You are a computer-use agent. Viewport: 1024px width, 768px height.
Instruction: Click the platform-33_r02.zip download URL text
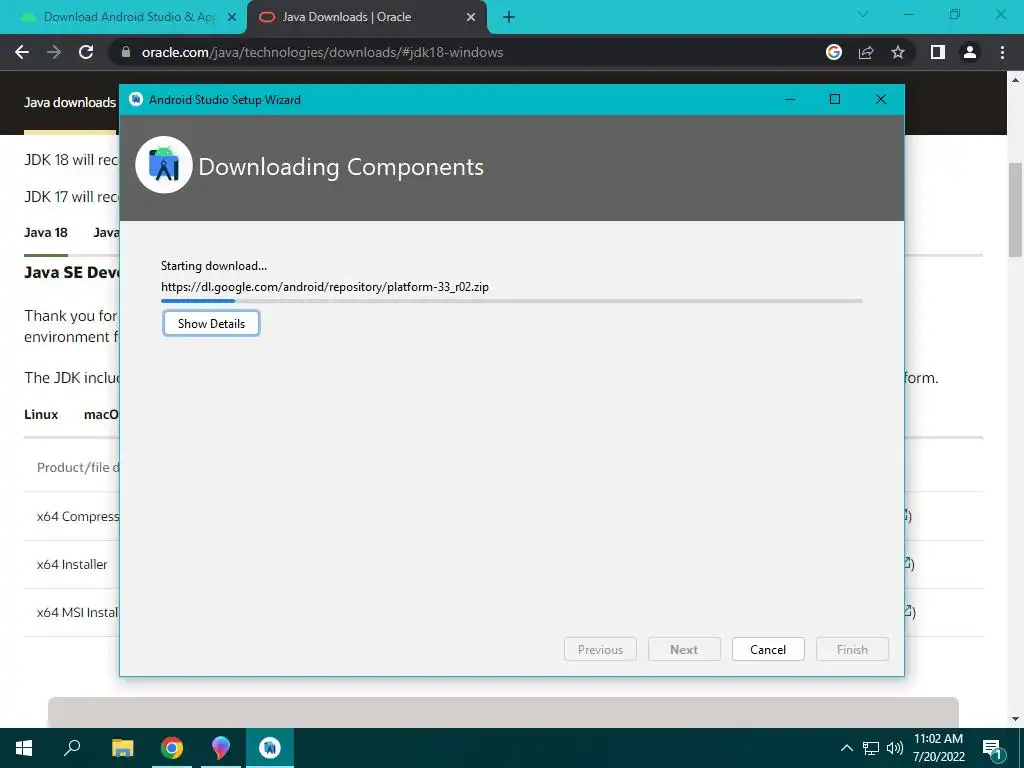tap(325, 287)
